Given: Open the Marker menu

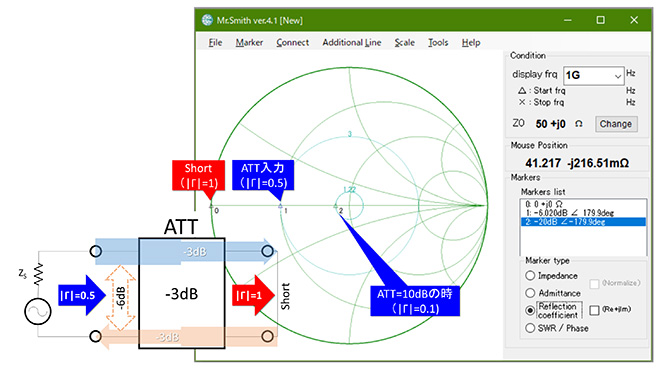Looking at the screenshot, I should coord(249,43).
